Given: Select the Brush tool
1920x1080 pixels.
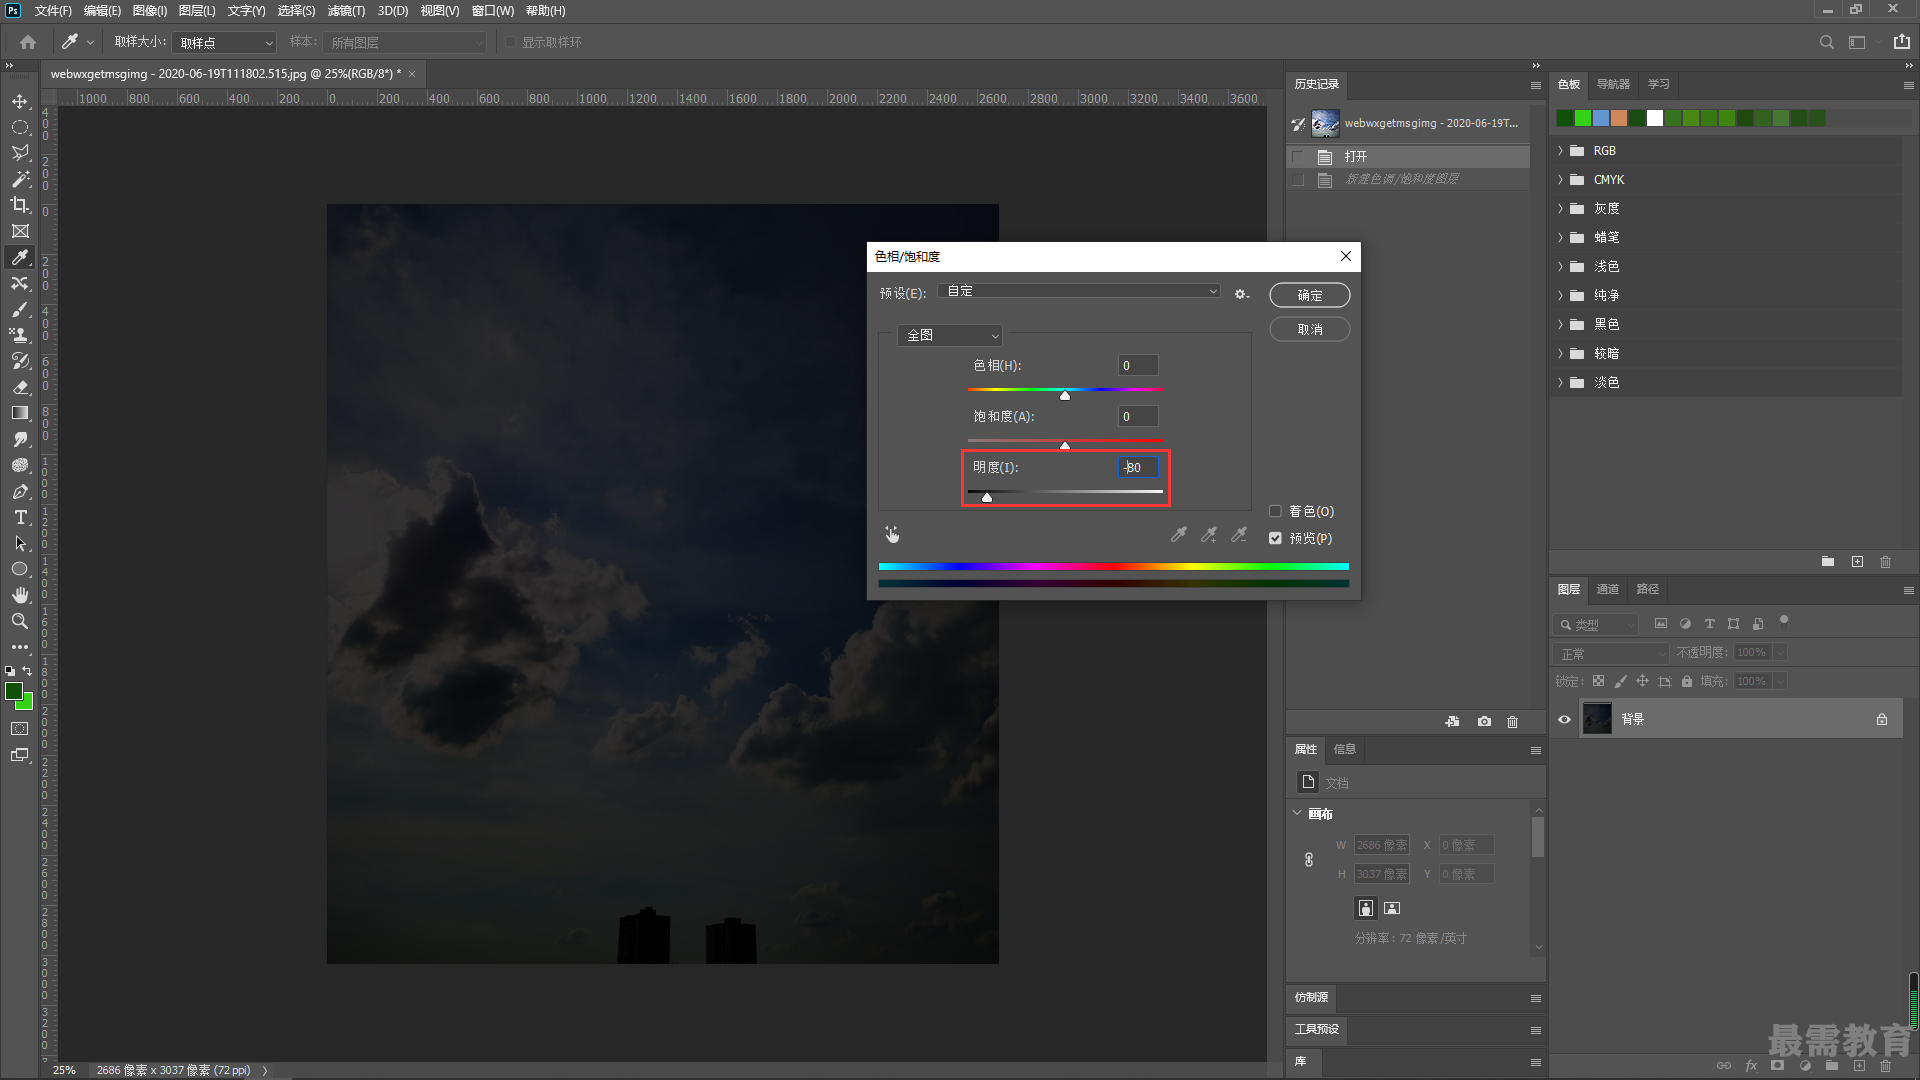Looking at the screenshot, I should [20, 309].
